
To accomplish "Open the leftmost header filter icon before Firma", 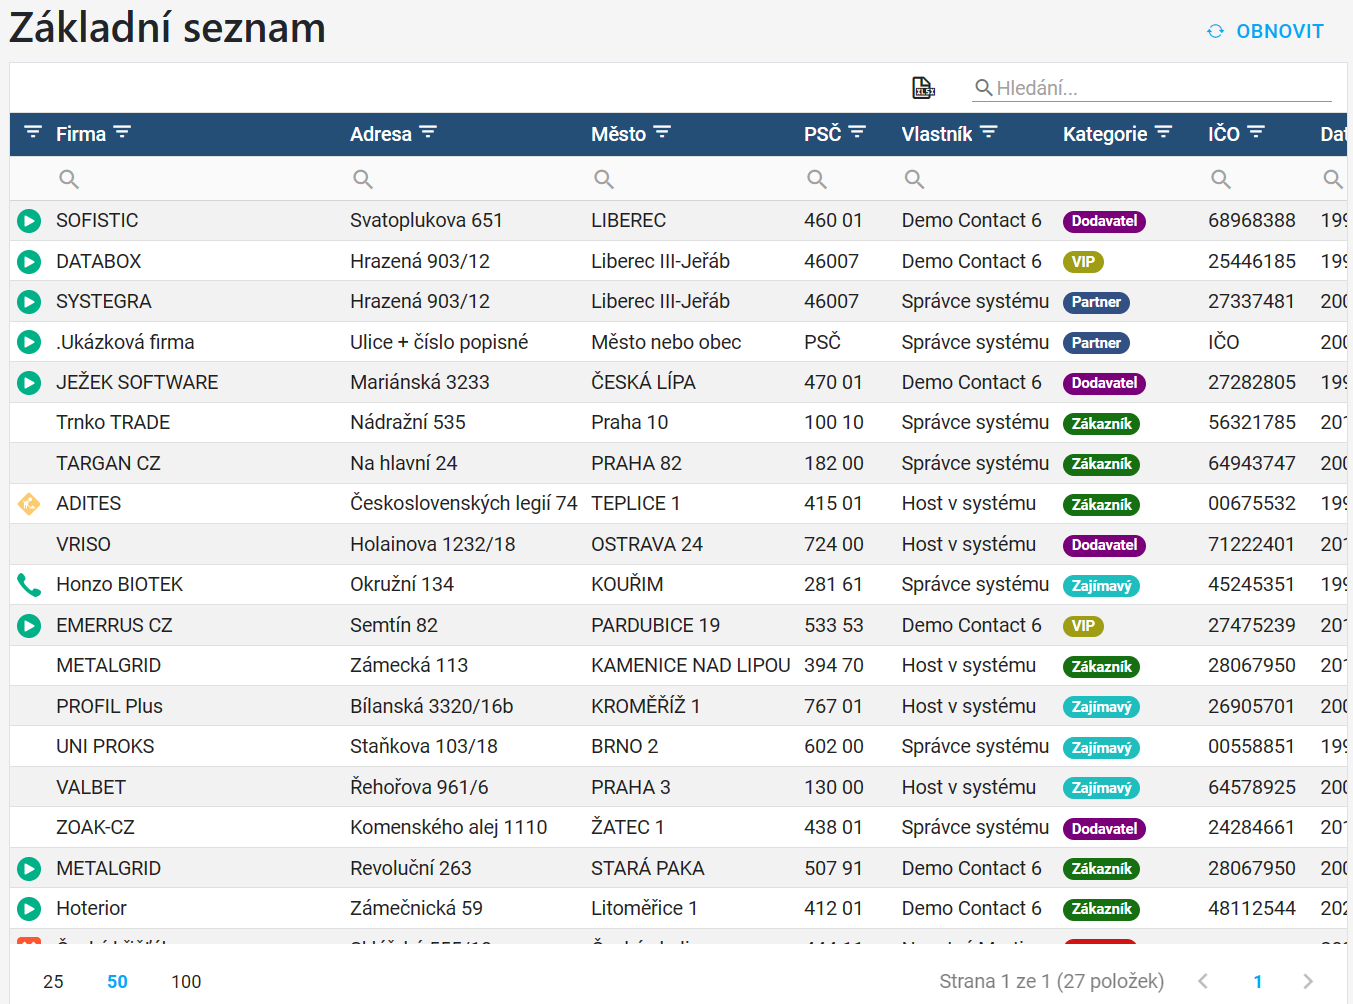I will tap(33, 132).
